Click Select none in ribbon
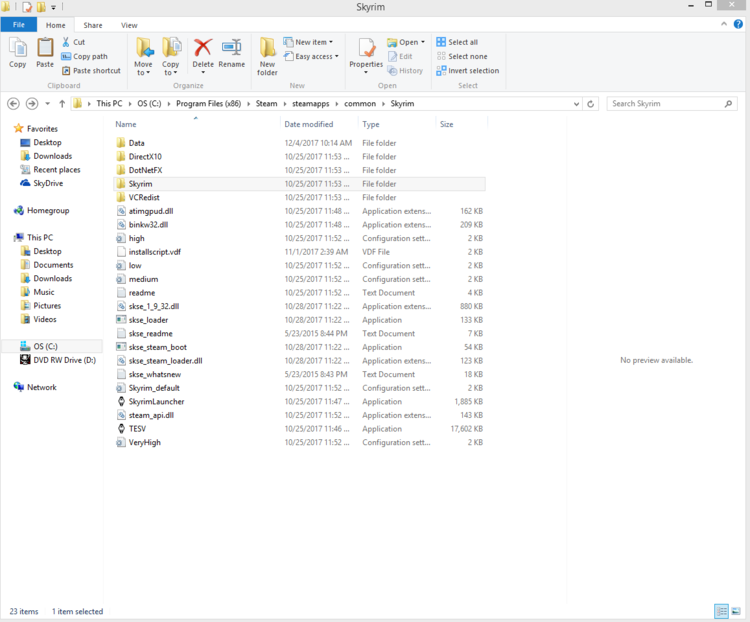Image resolution: width=750 pixels, height=622 pixels. pos(462,56)
